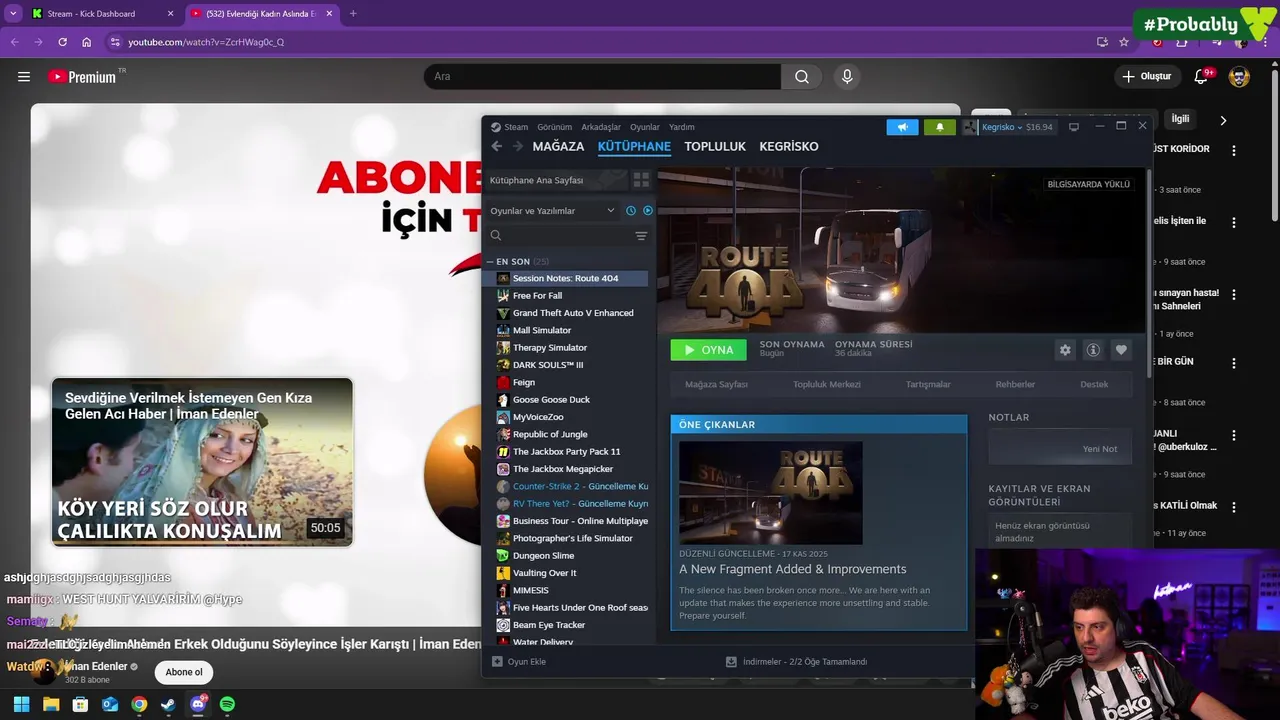Toggle Route 404 favorite heart
This screenshot has width=1280, height=720.
[x=1121, y=350]
